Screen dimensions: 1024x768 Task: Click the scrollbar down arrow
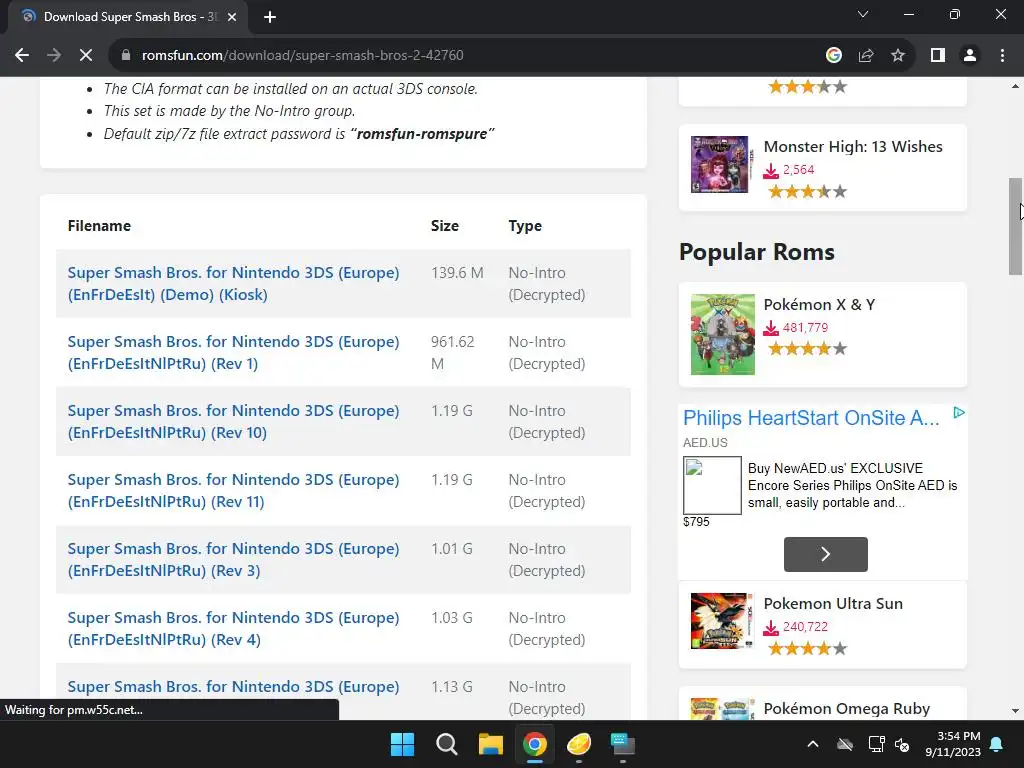click(x=1016, y=711)
